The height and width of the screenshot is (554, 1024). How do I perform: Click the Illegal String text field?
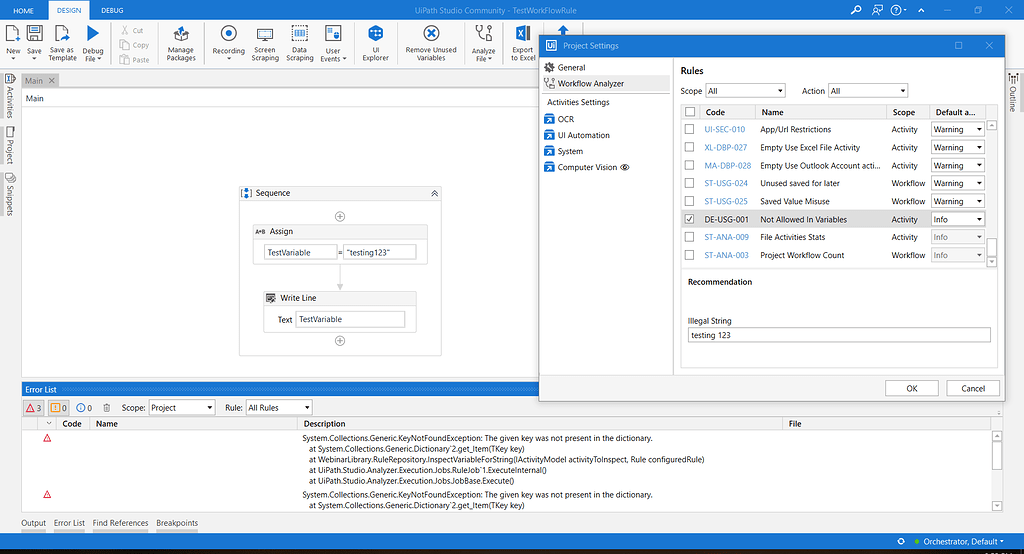[838, 335]
